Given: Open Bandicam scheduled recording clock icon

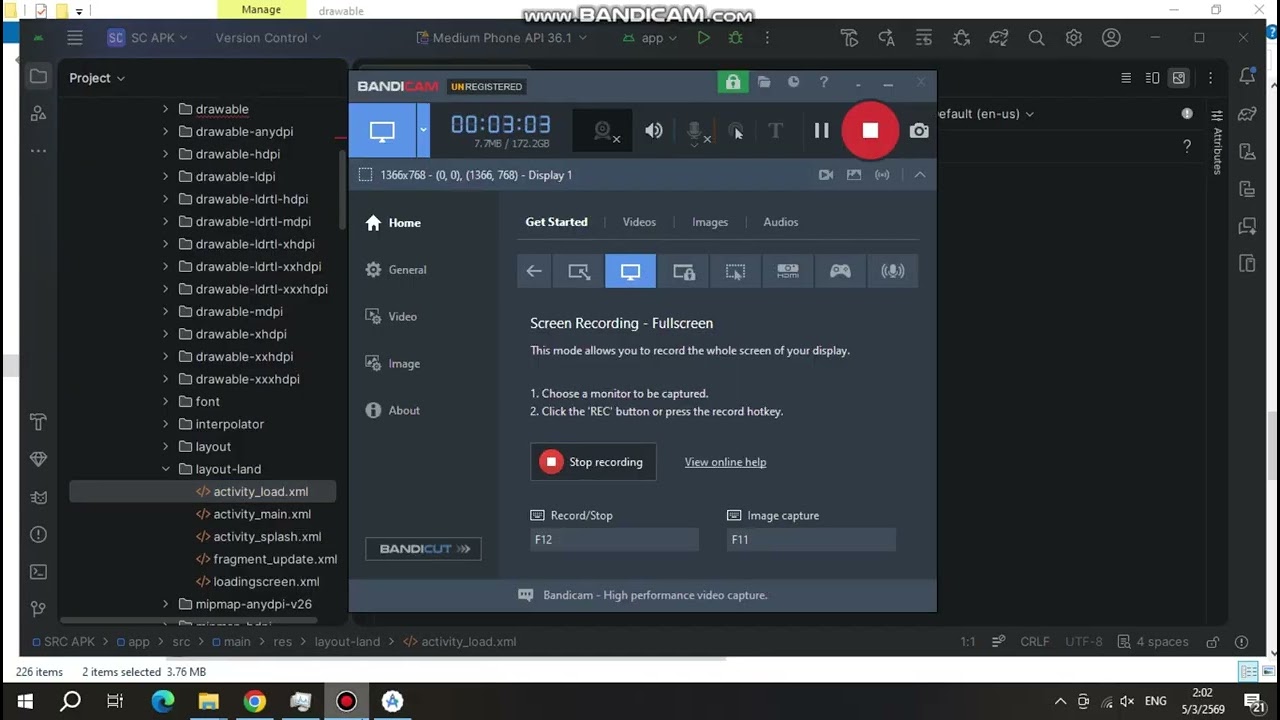Looking at the screenshot, I should coord(794,82).
